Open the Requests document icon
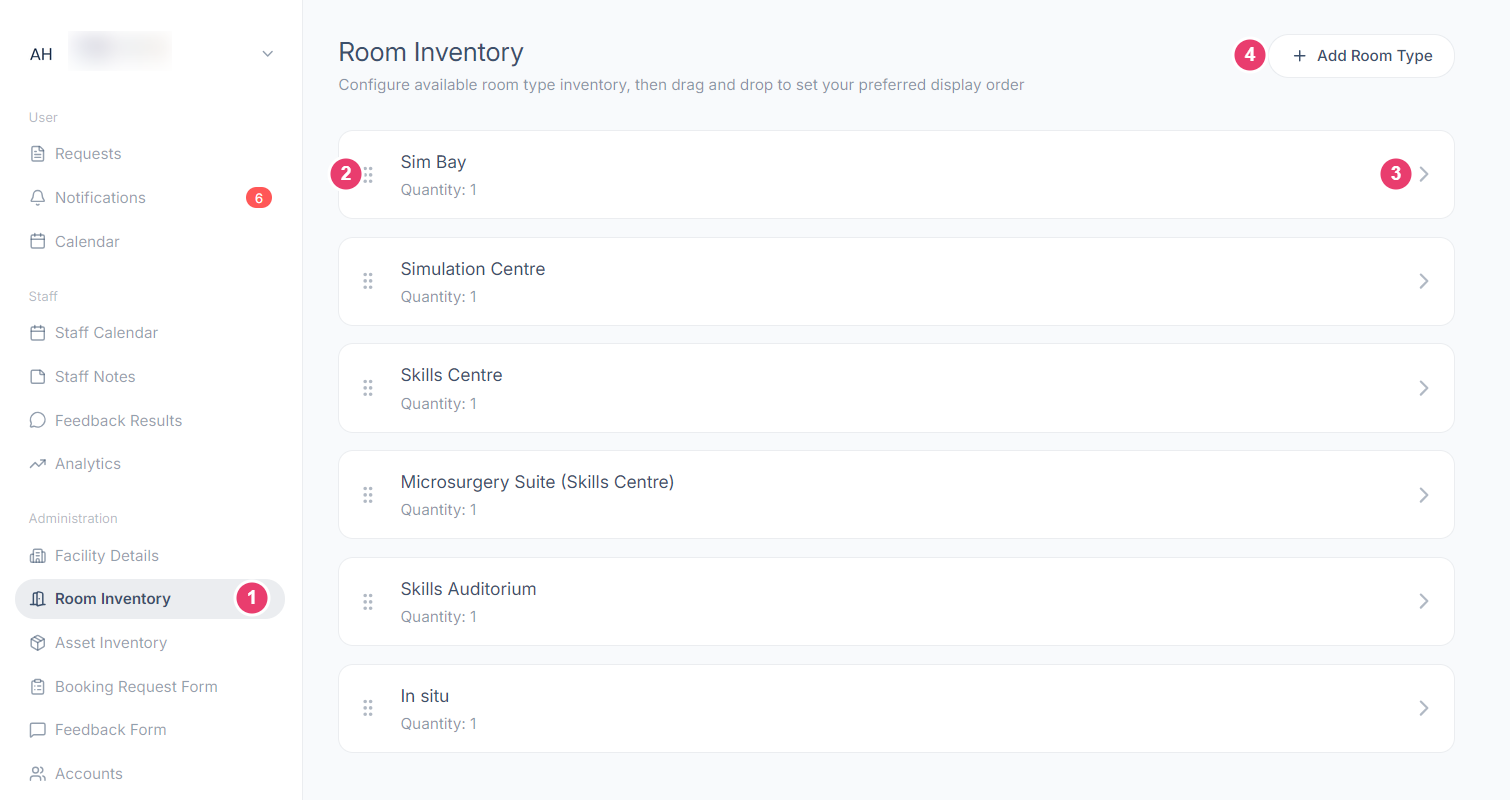The image size is (1510, 800). [38, 154]
